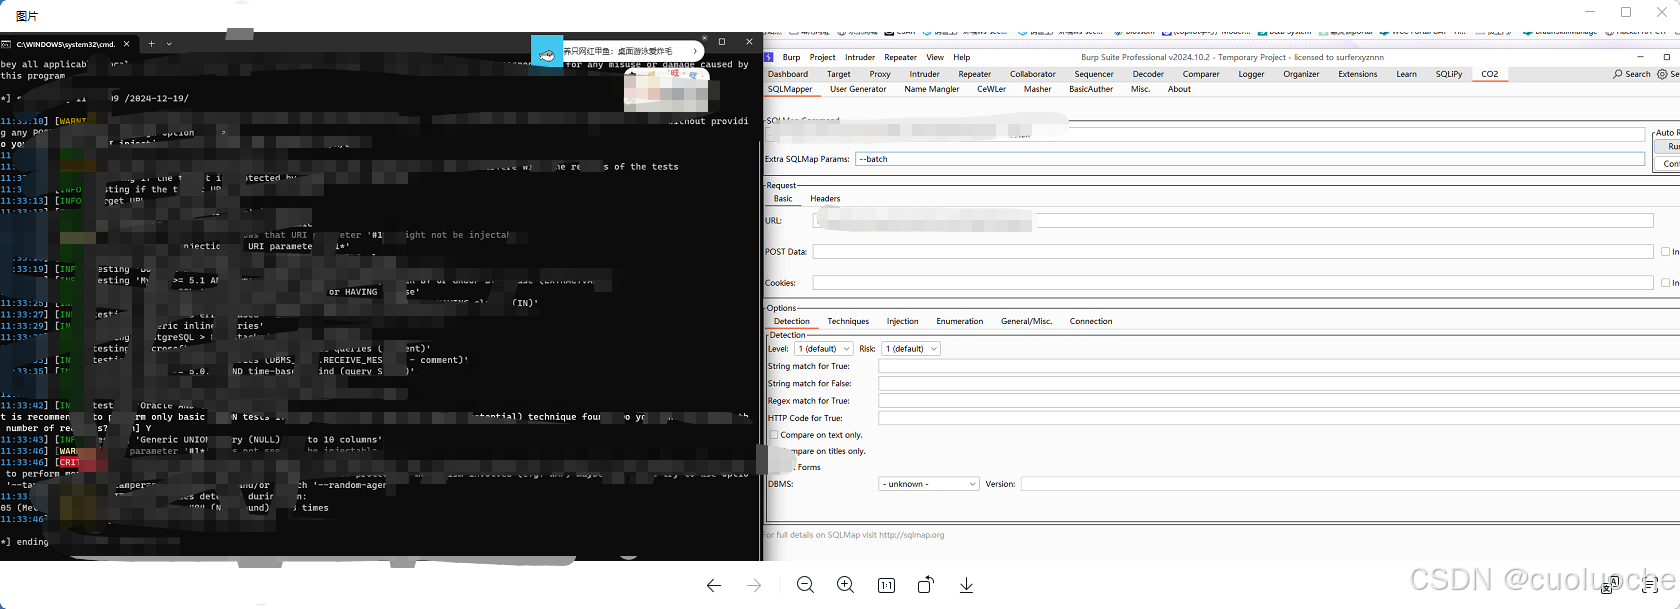Click the Burp Suite lightning logo icon
1680x609 pixels.
(769, 57)
